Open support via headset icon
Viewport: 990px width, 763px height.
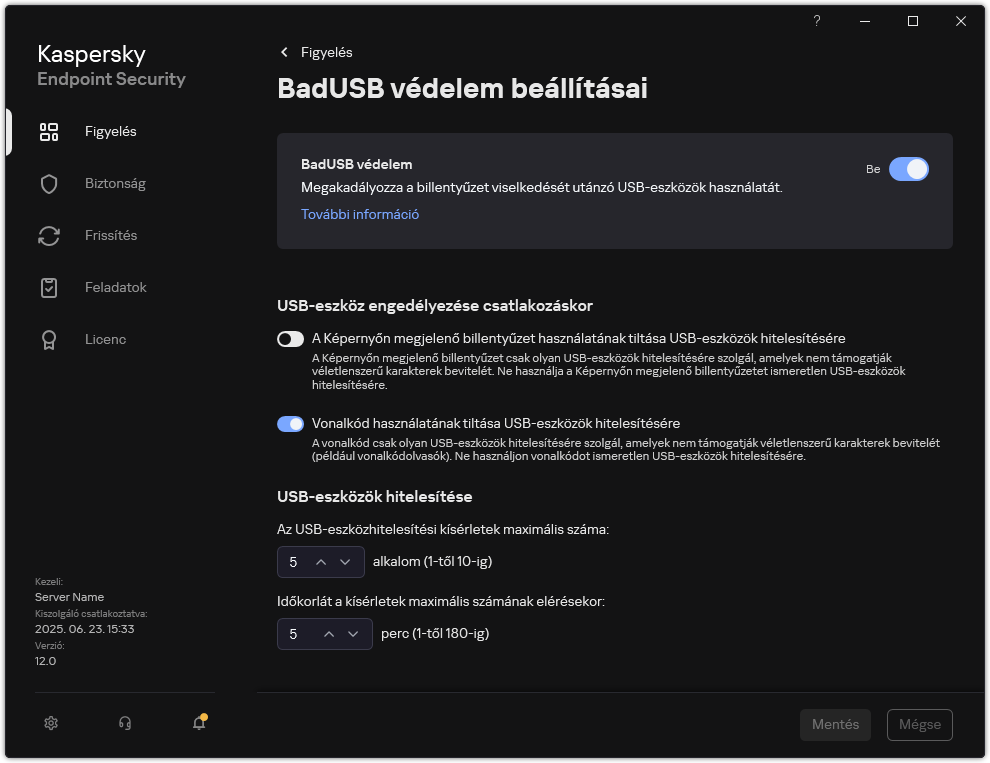tap(124, 722)
